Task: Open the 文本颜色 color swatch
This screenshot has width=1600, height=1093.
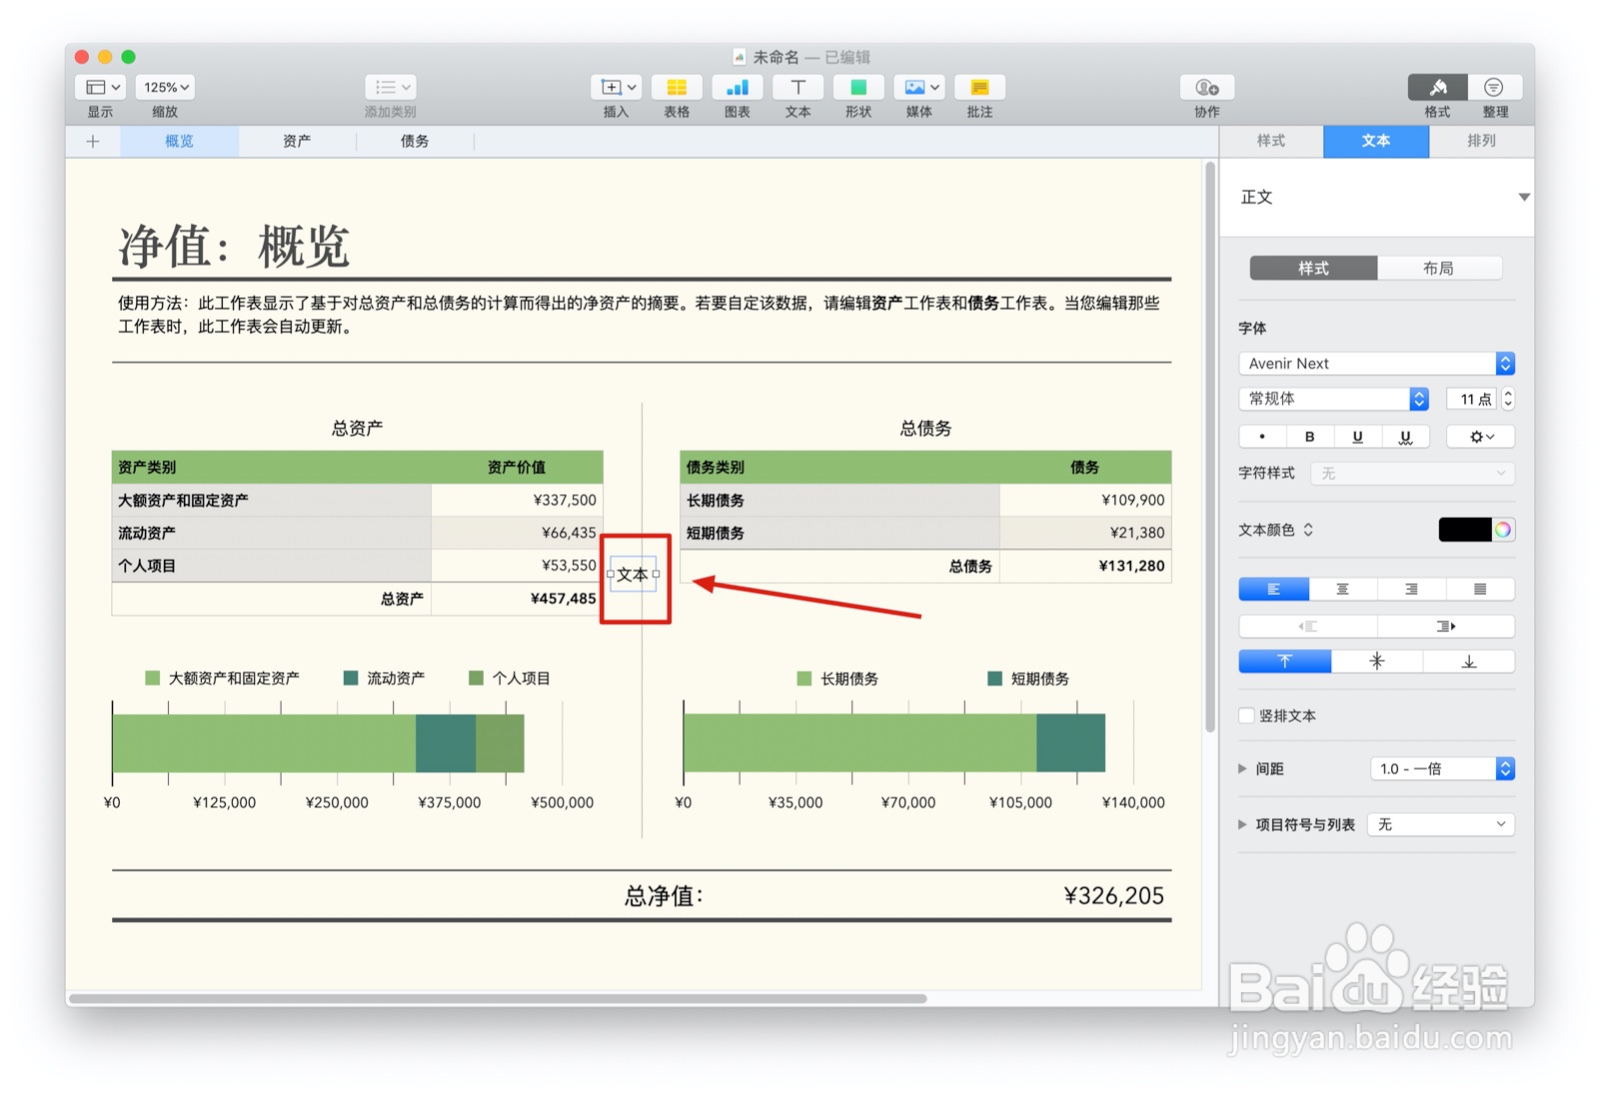Action: point(1463,529)
